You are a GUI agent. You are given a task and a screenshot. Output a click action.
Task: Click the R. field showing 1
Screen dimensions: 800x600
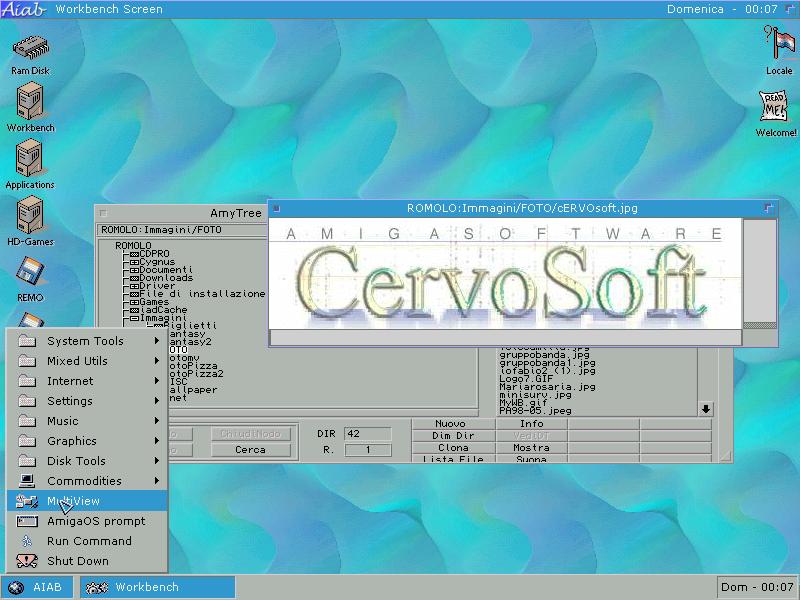pos(368,449)
